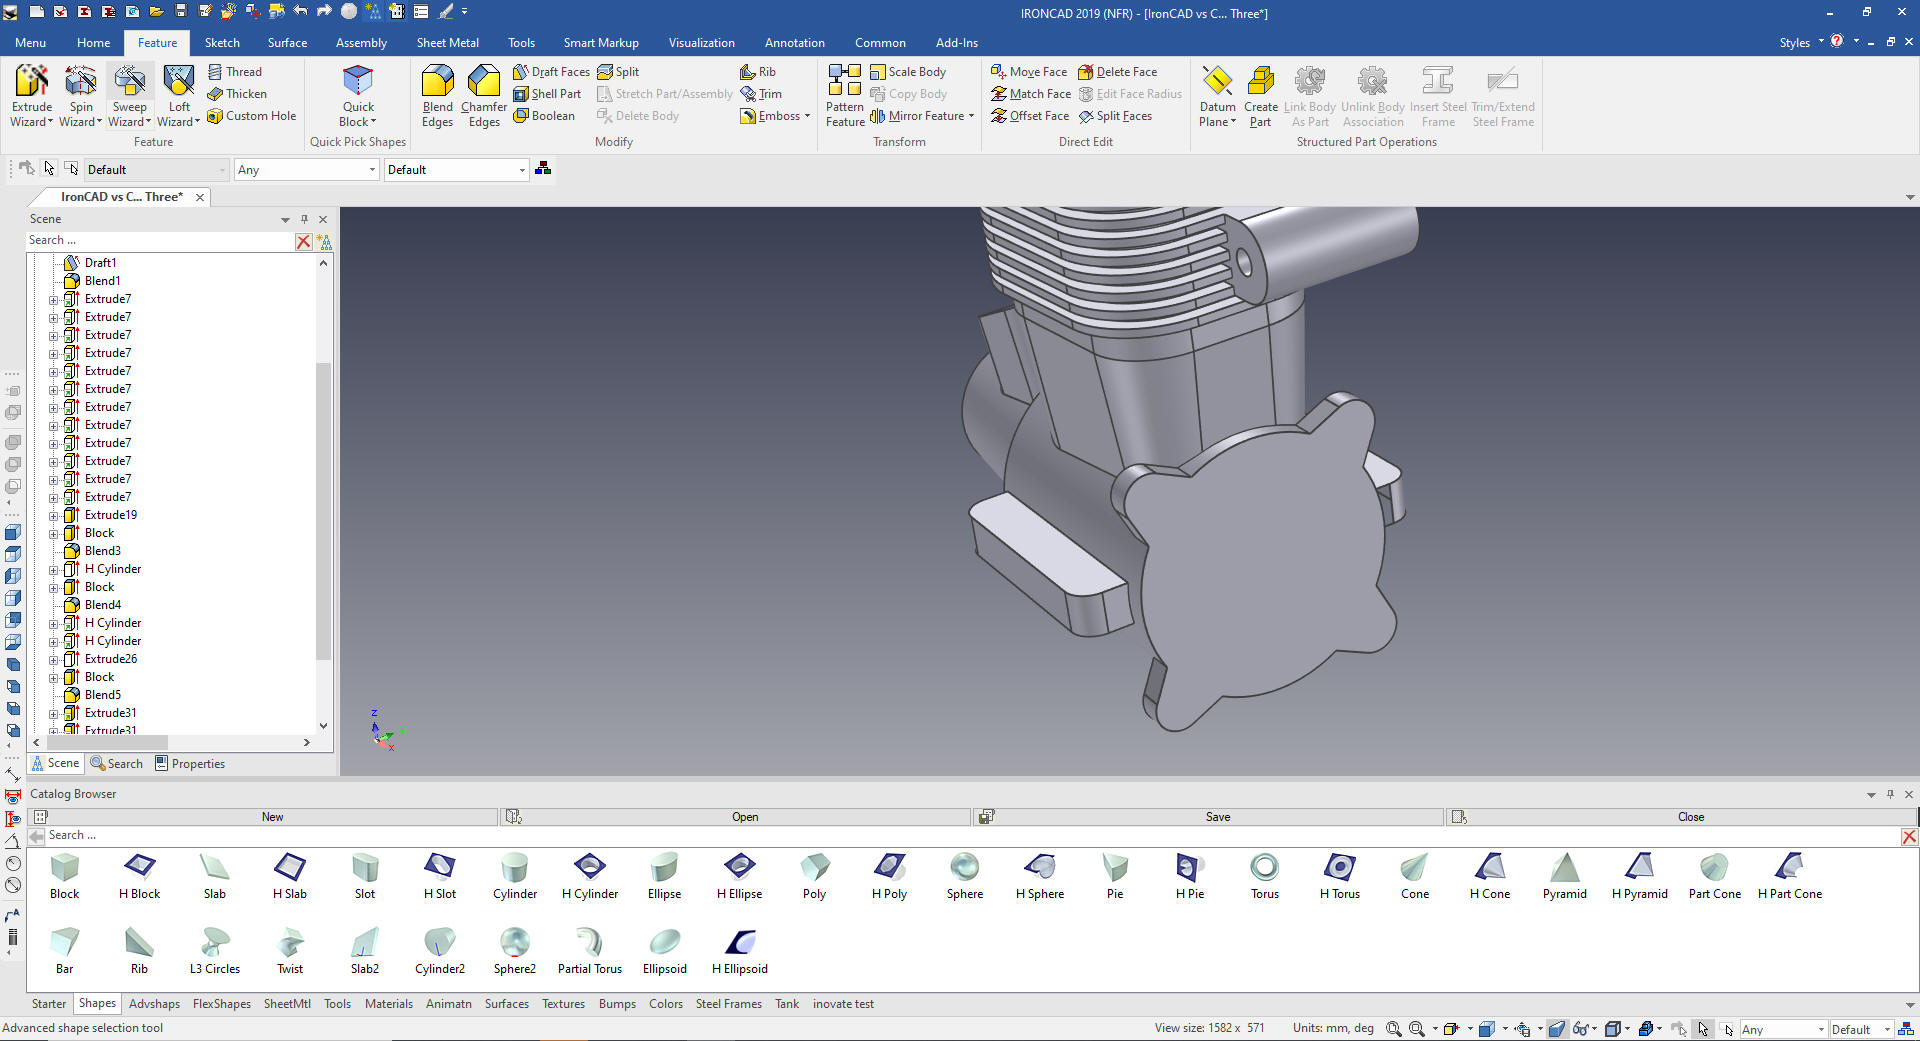Switch to the Sketch ribbon tab
This screenshot has width=1920, height=1041.
pyautogui.click(x=222, y=43)
